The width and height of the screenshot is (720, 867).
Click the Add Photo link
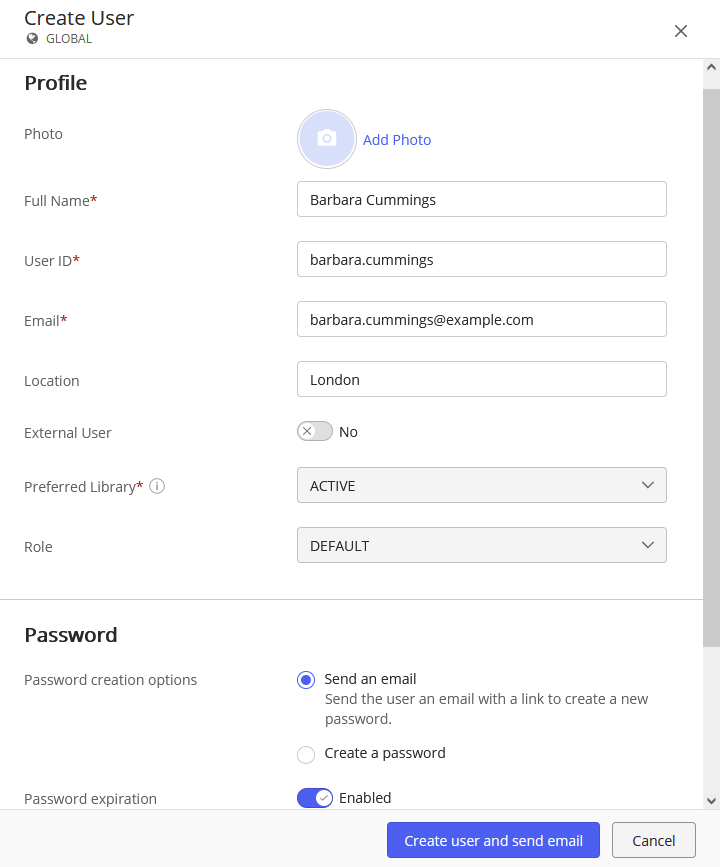[x=397, y=140]
